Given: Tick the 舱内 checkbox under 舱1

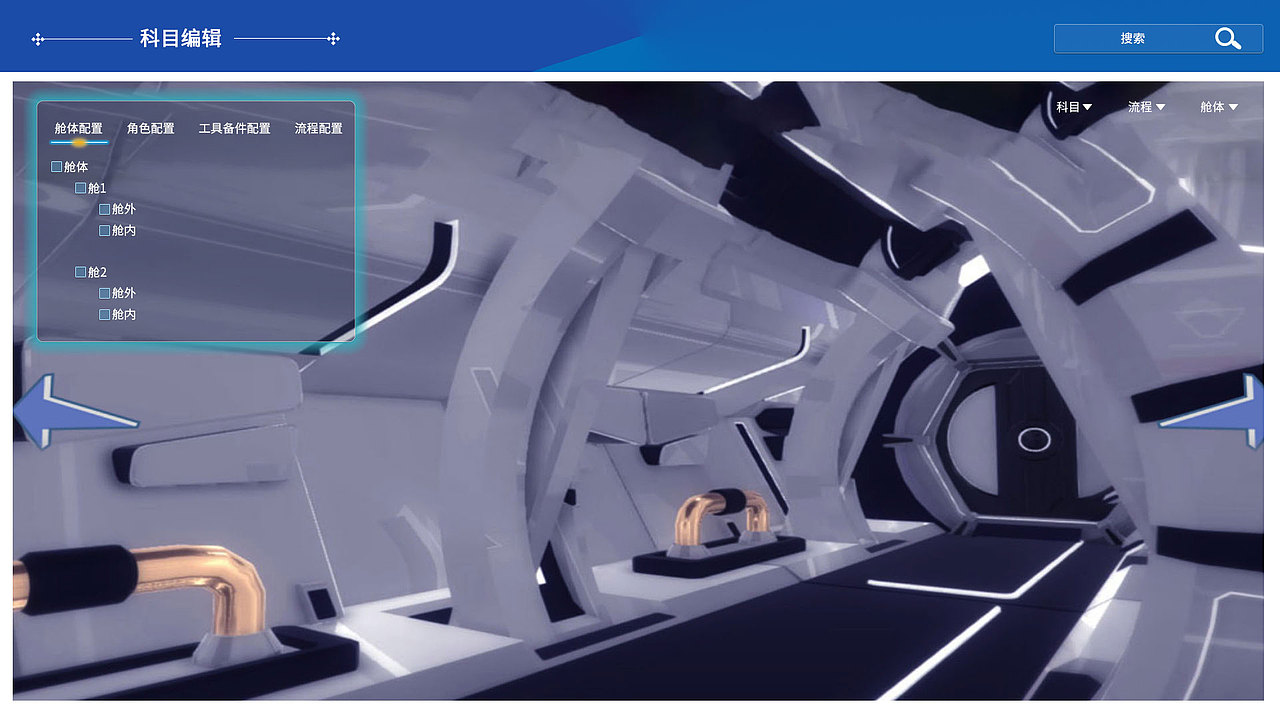Looking at the screenshot, I should coord(105,230).
